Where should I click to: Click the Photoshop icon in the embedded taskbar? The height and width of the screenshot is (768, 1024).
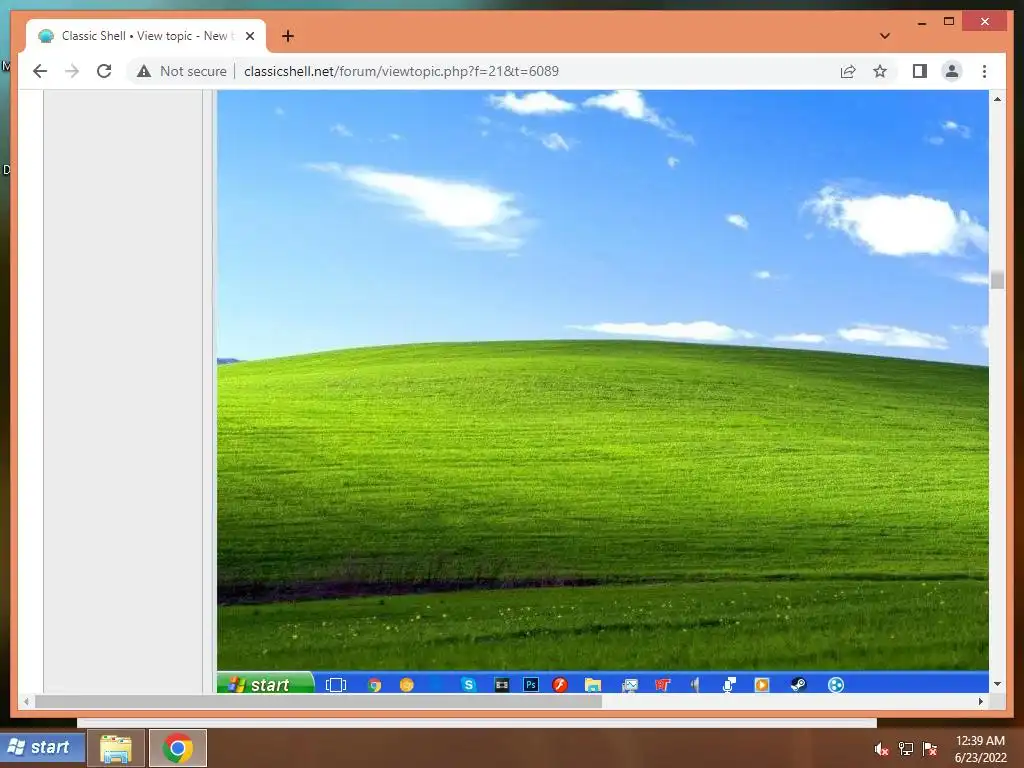pos(531,684)
